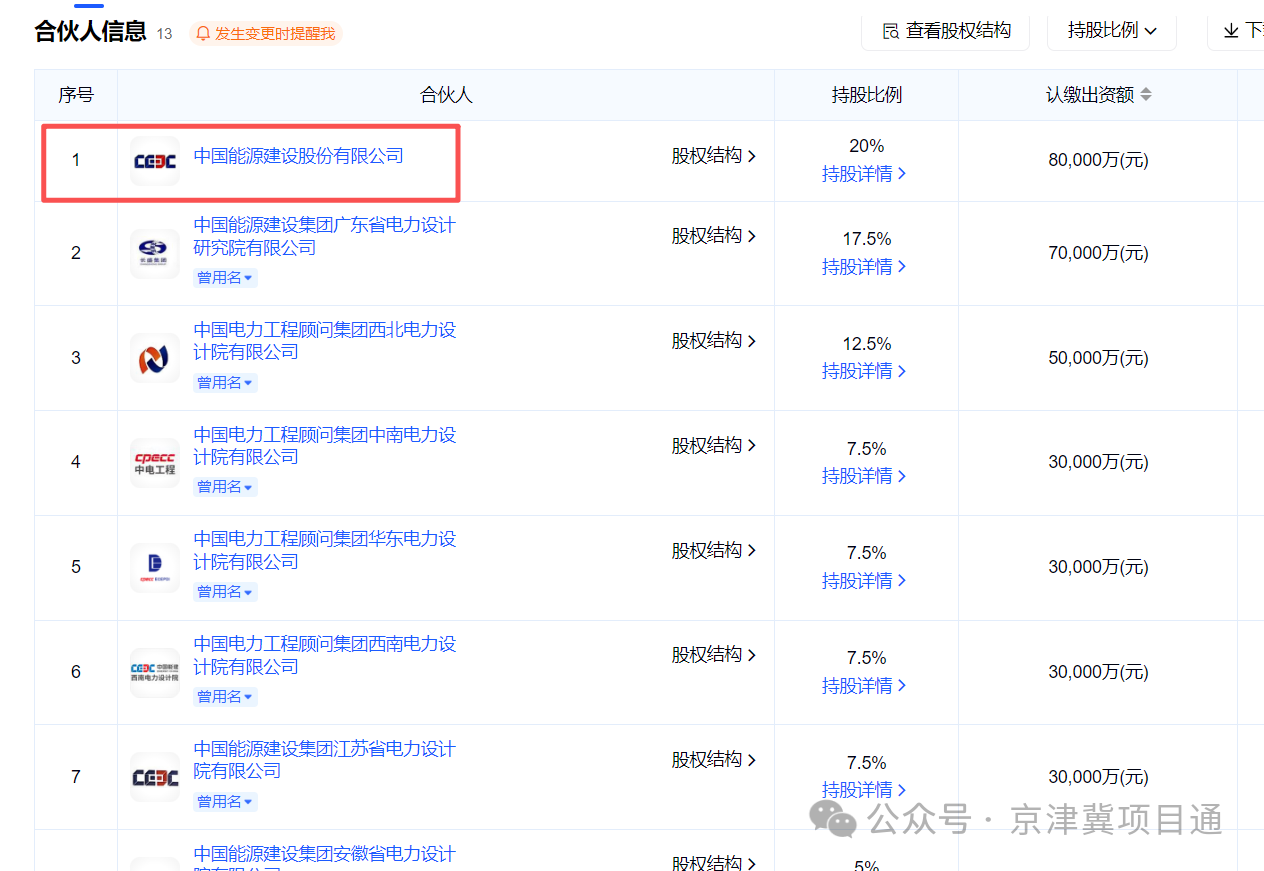Expand 曾用名 for 广东省电力设计研究院
Viewport: 1264px width, 871px height.
pos(225,278)
